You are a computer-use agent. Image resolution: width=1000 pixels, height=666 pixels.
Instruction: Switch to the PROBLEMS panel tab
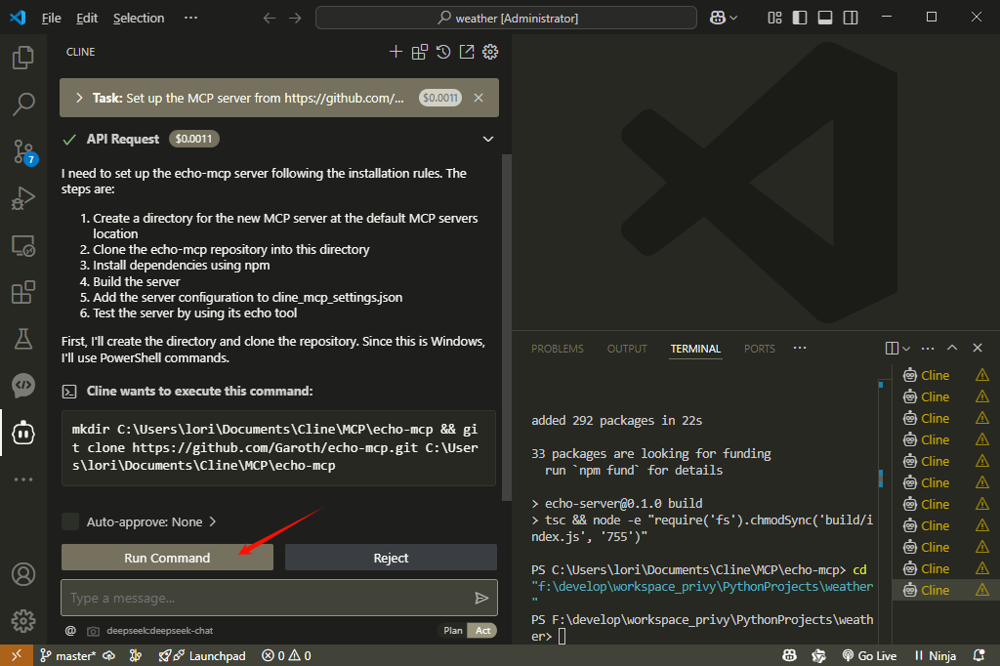[x=557, y=349]
